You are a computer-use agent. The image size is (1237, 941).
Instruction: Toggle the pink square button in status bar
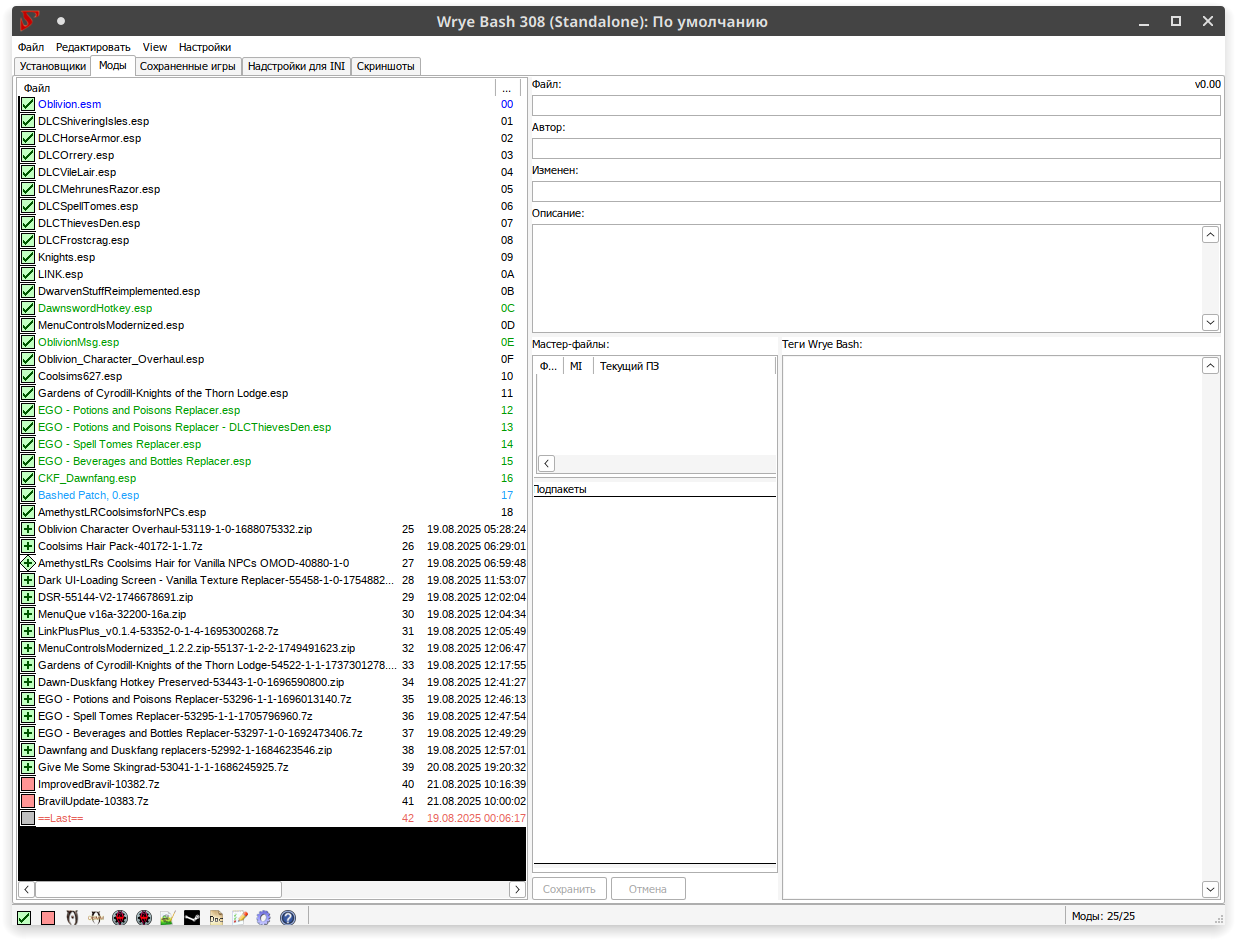48,917
